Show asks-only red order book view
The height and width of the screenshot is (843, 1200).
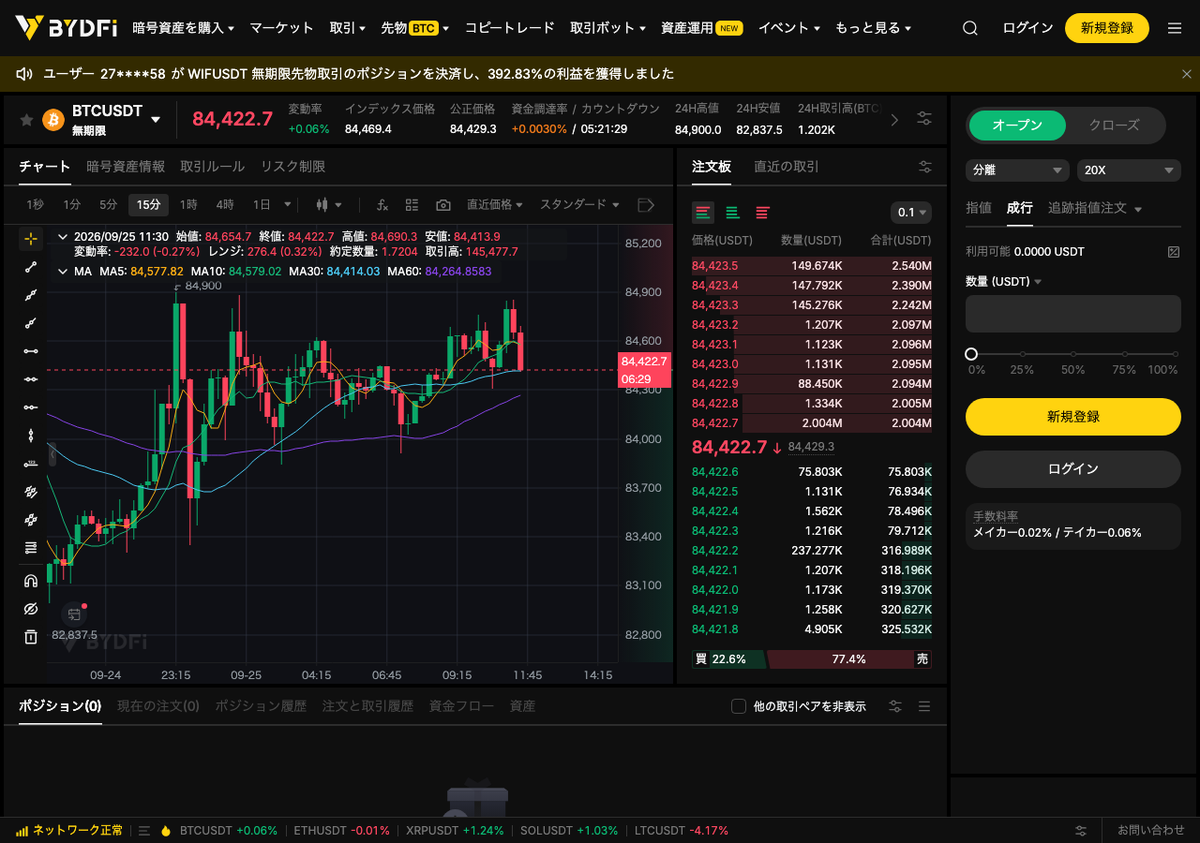point(762,212)
